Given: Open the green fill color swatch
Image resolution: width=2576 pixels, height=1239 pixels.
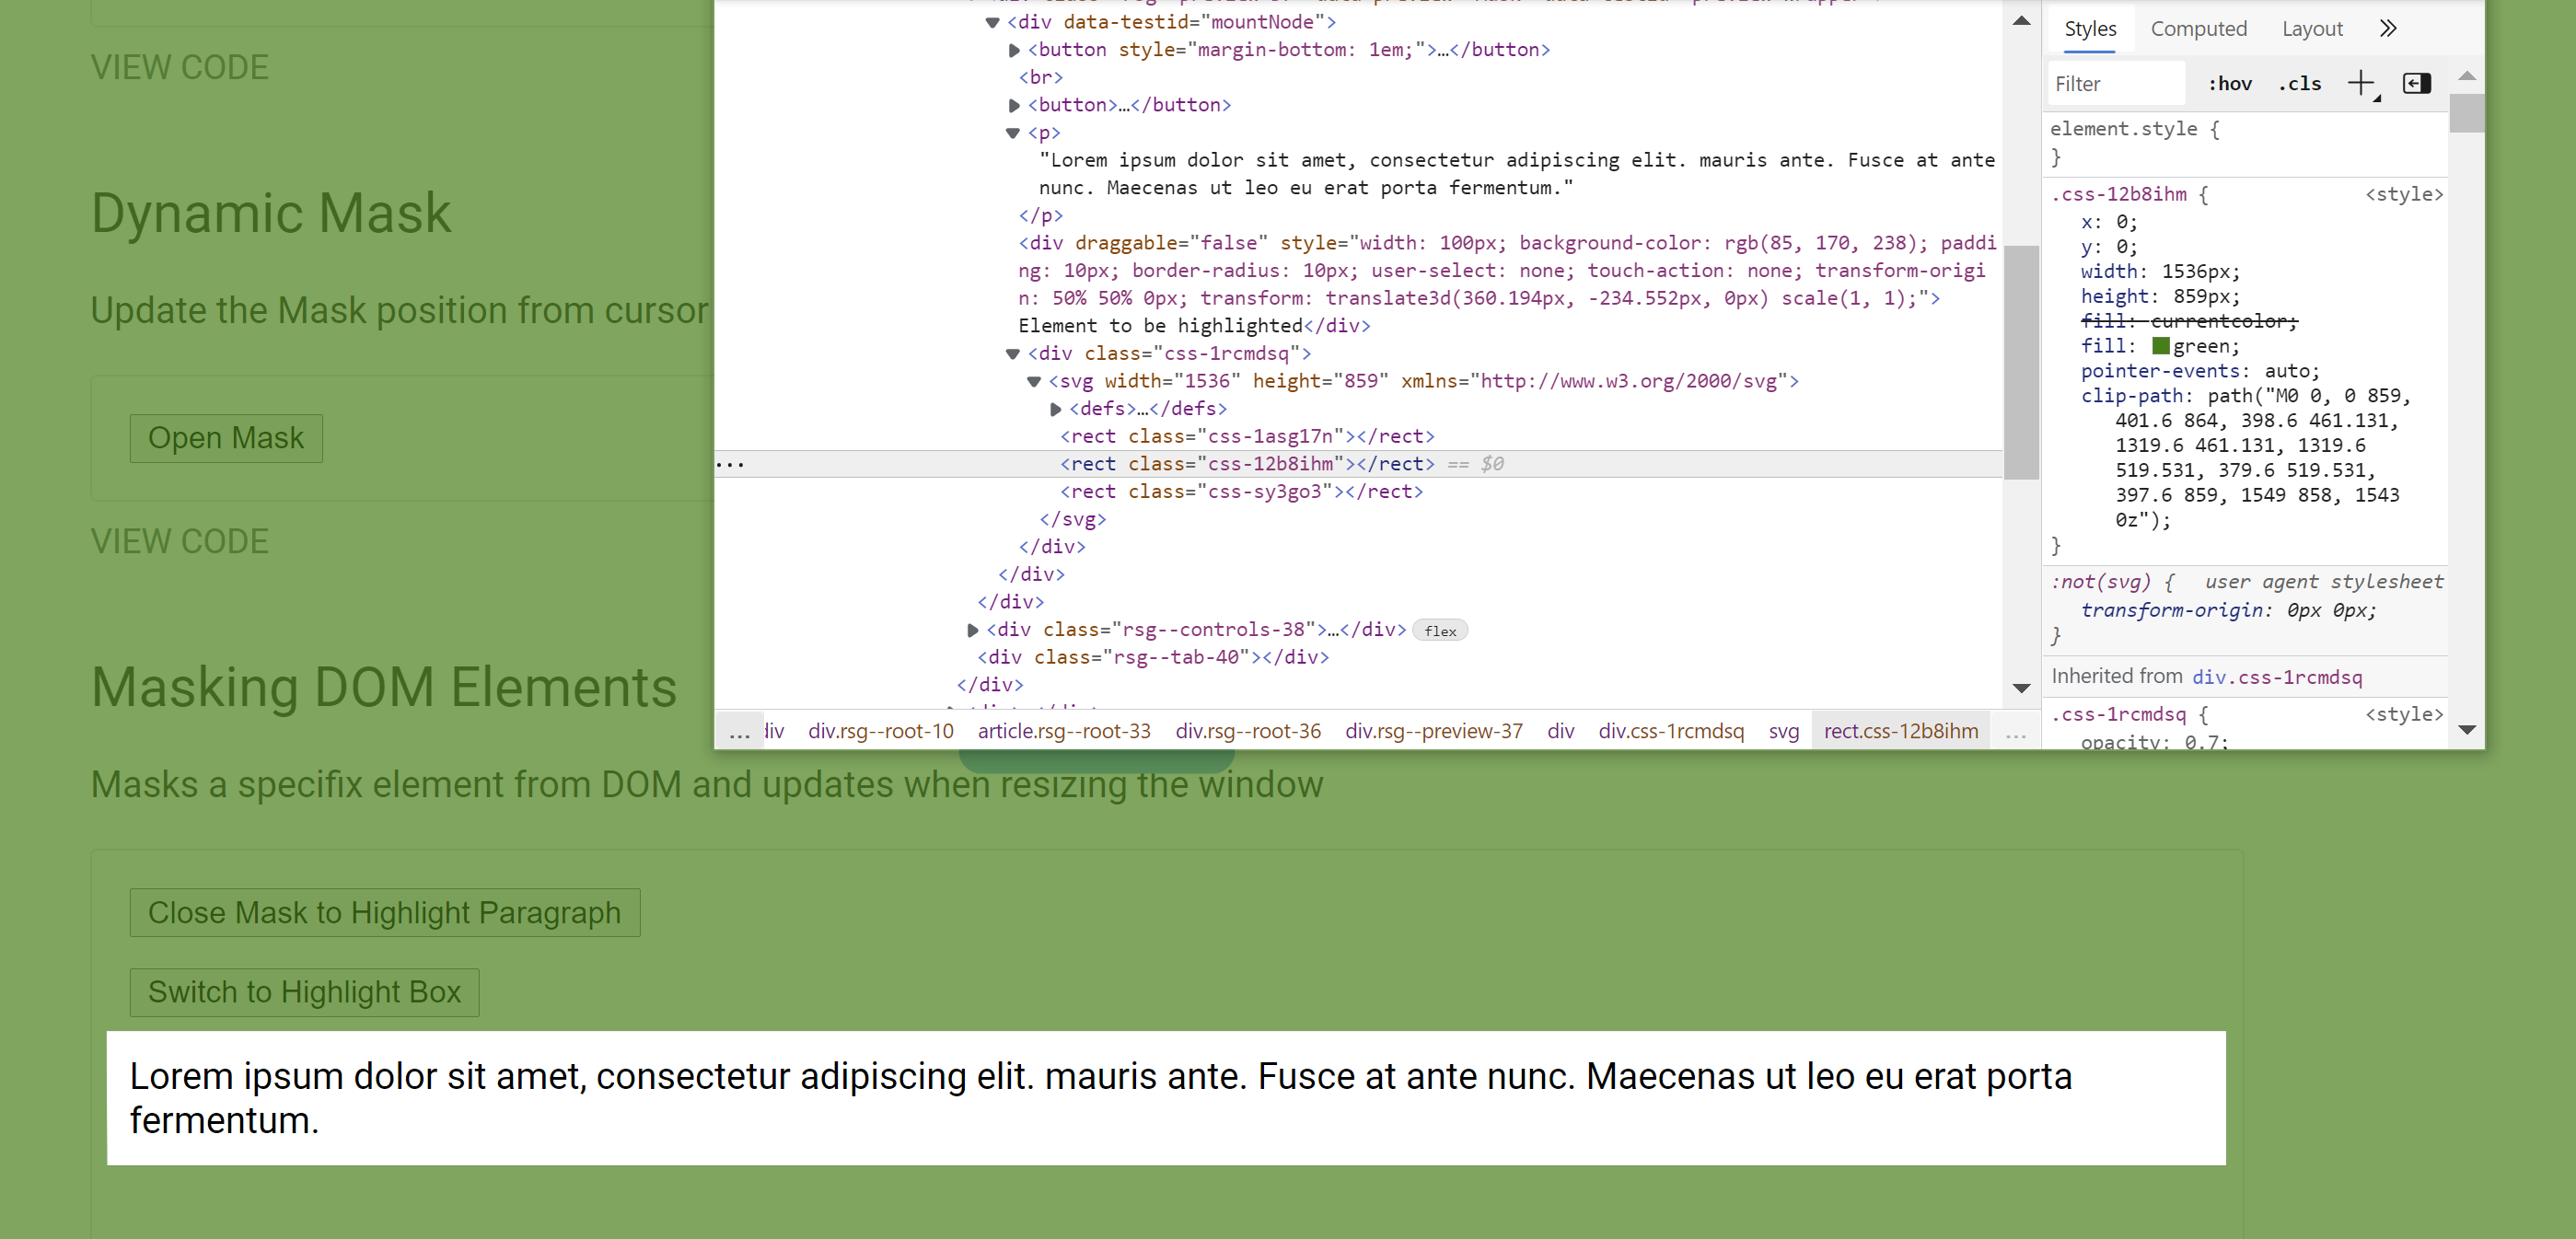Looking at the screenshot, I should pyautogui.click(x=2161, y=346).
